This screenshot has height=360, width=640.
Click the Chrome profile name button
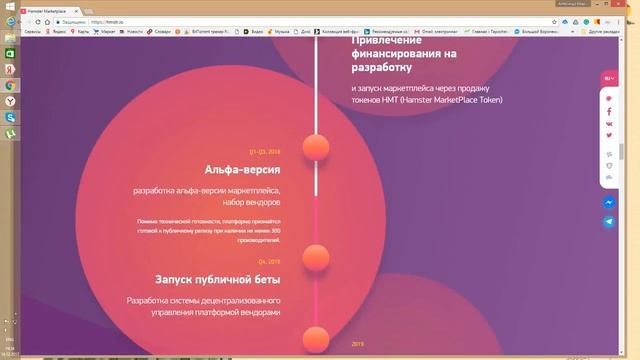tap(572, 4)
